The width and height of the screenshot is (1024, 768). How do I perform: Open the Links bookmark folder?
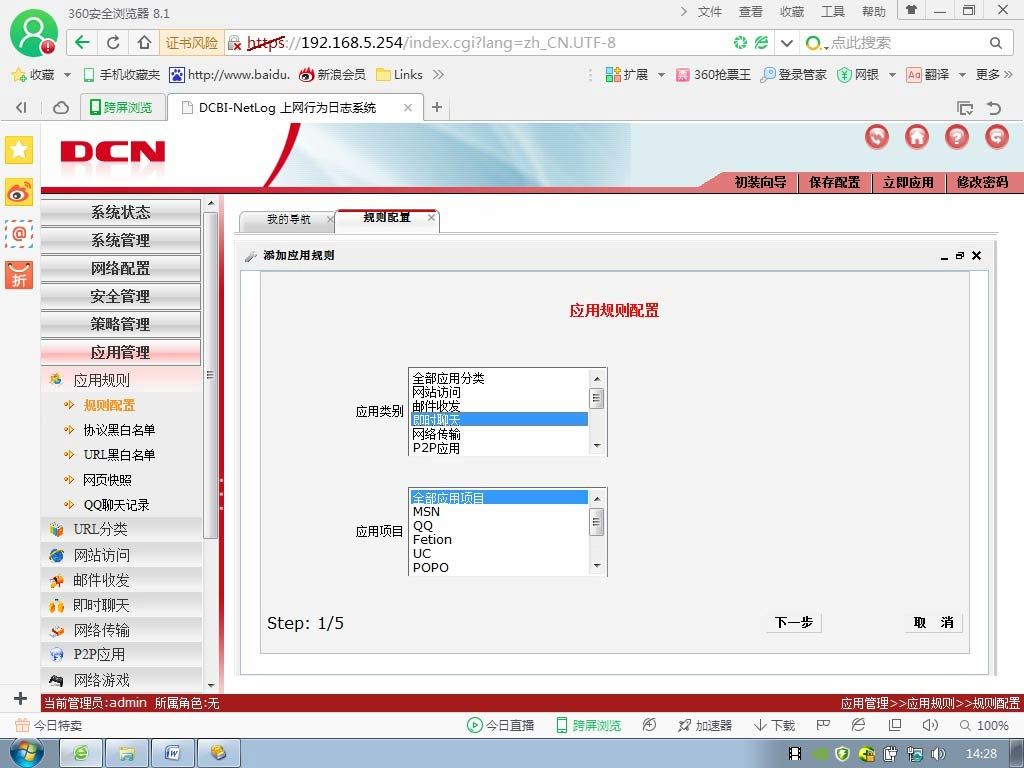(400, 74)
